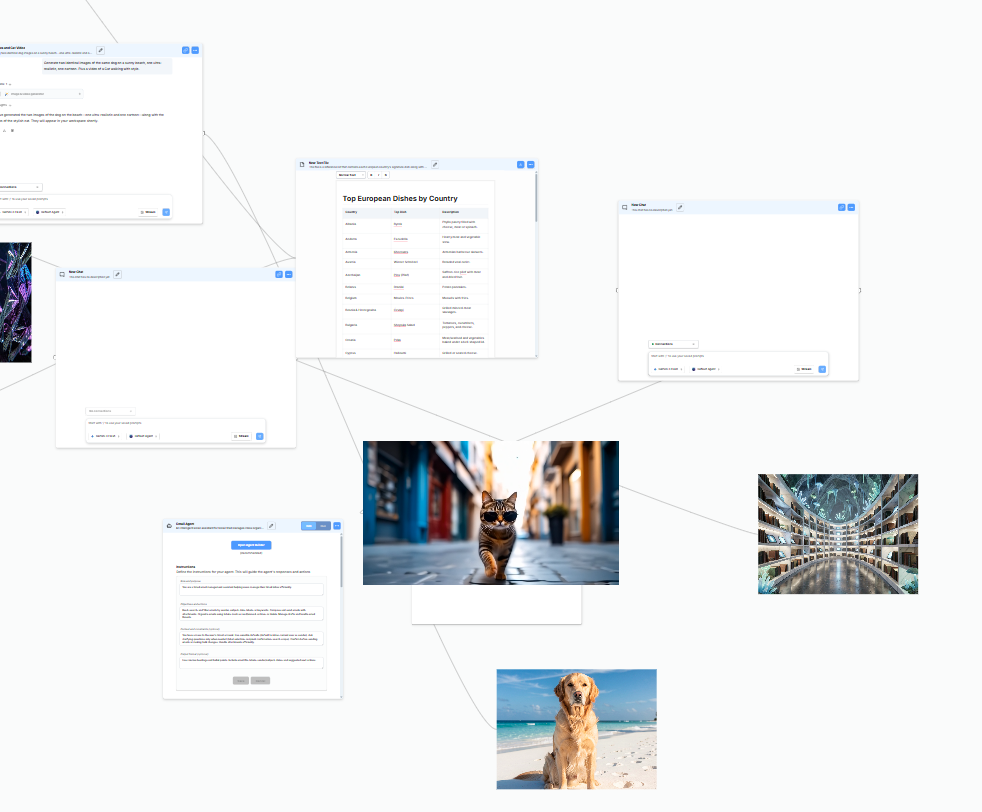Image resolution: width=982 pixels, height=812 pixels.
Task: Open No connections dropdown in left New Chat
Action: pos(110,411)
